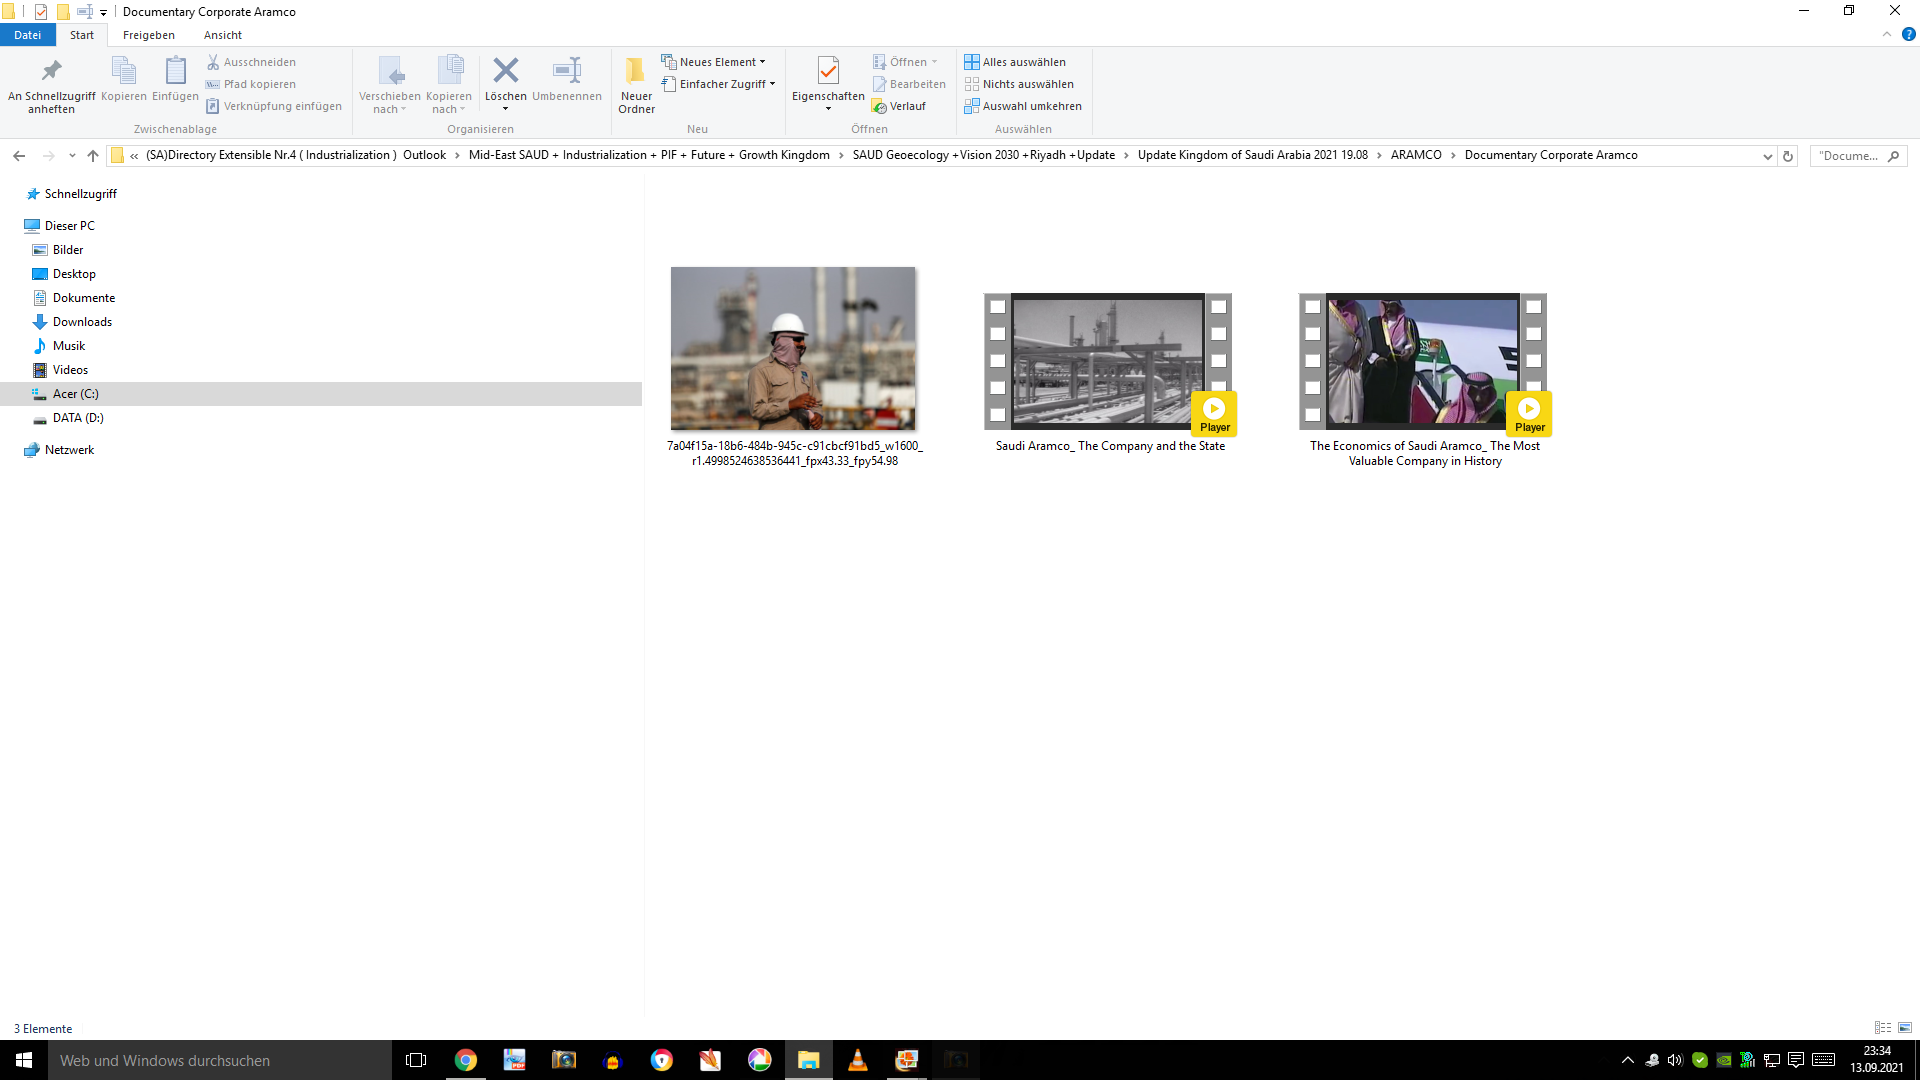The width and height of the screenshot is (1920, 1080).
Task: Open Downloads in navigation pane
Action: 82,322
